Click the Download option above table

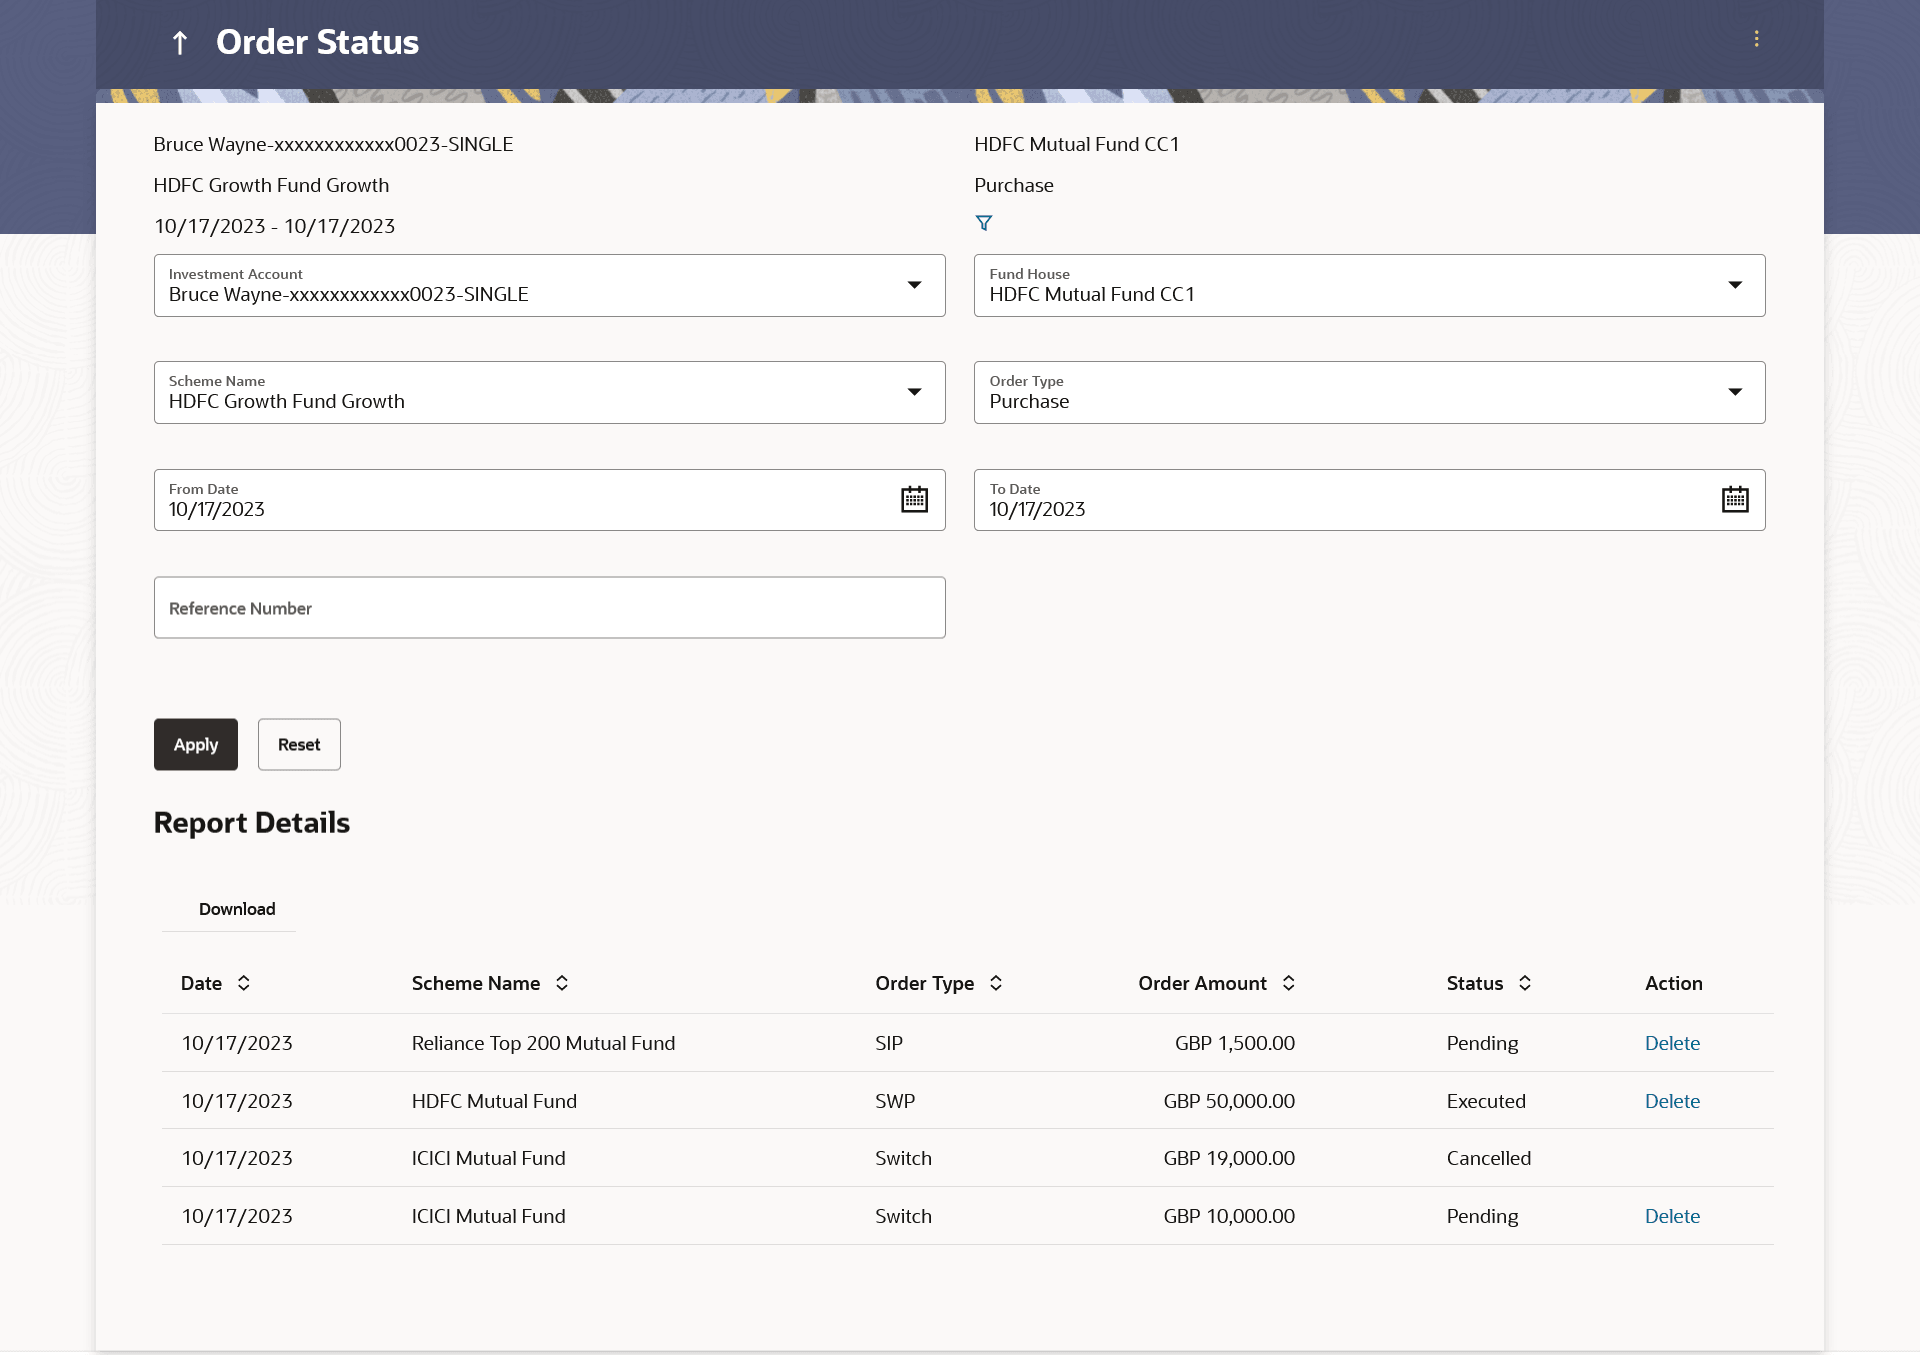tap(237, 909)
